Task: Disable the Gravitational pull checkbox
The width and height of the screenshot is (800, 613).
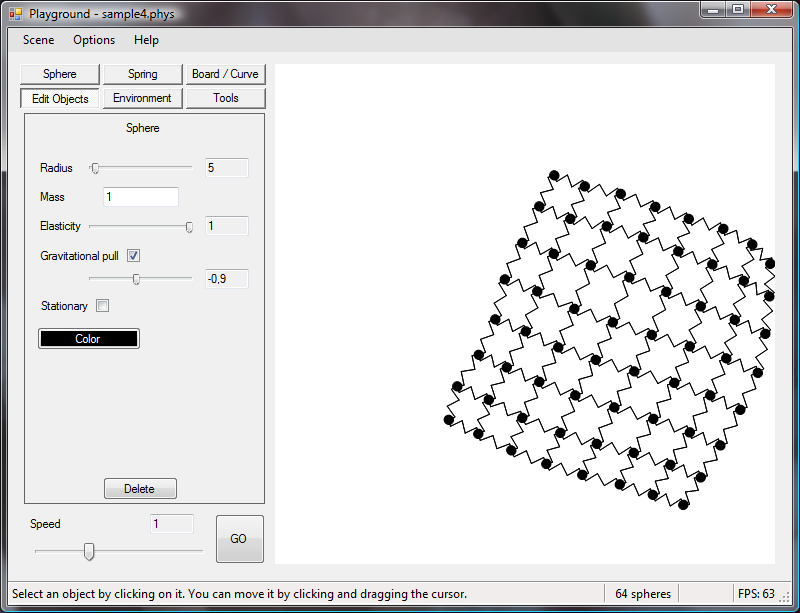Action: click(133, 256)
